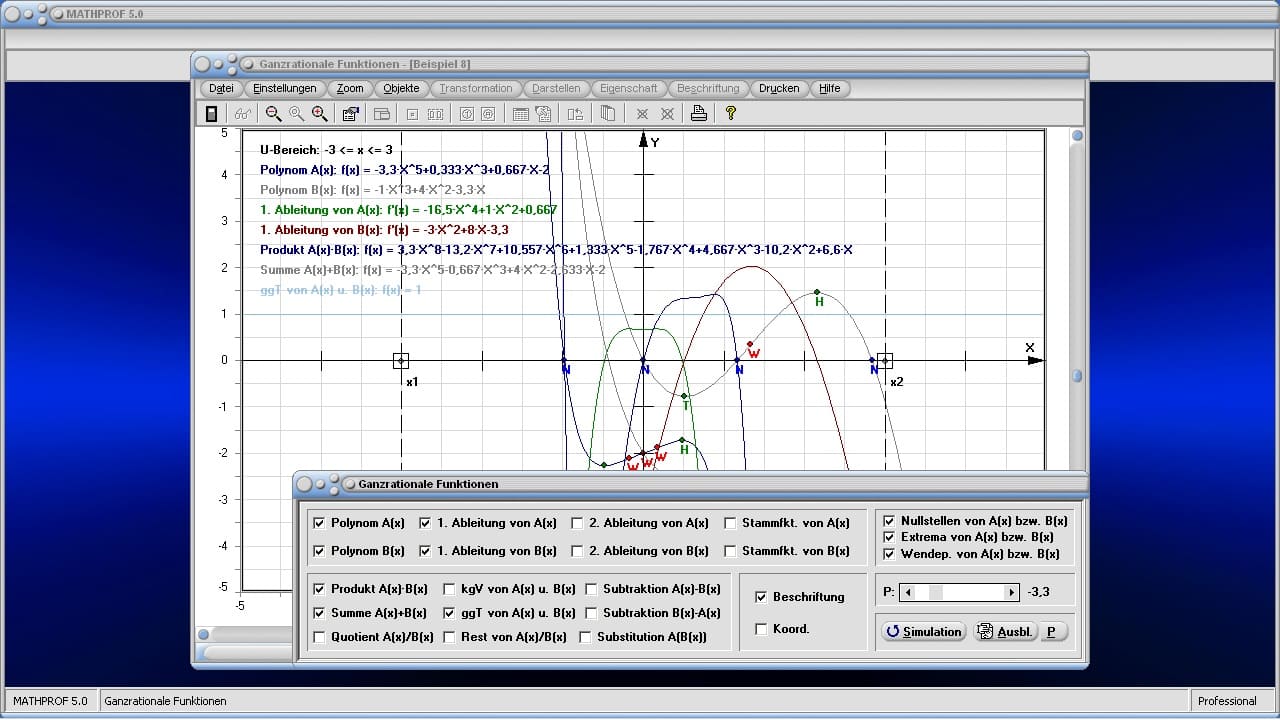Click the bottom left horizontal slider knob
Image resolution: width=1280 pixels, height=720 pixels.
coord(203,634)
